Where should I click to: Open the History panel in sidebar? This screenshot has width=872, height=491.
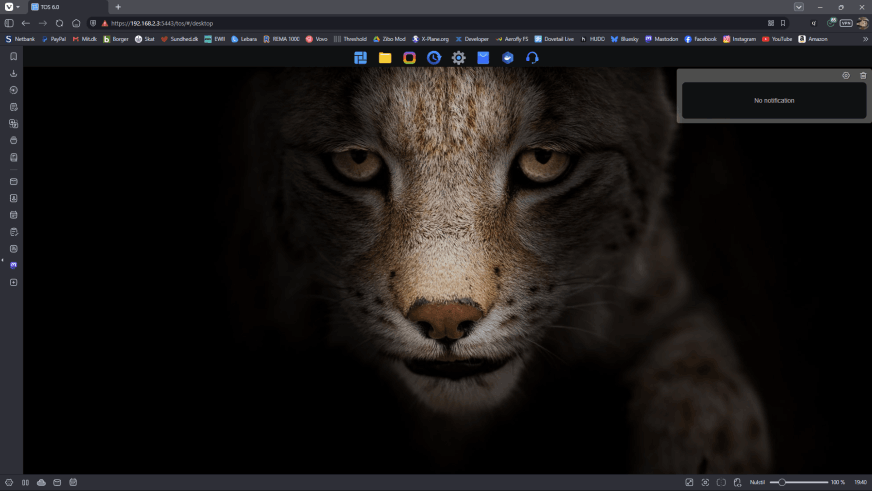click(13, 90)
